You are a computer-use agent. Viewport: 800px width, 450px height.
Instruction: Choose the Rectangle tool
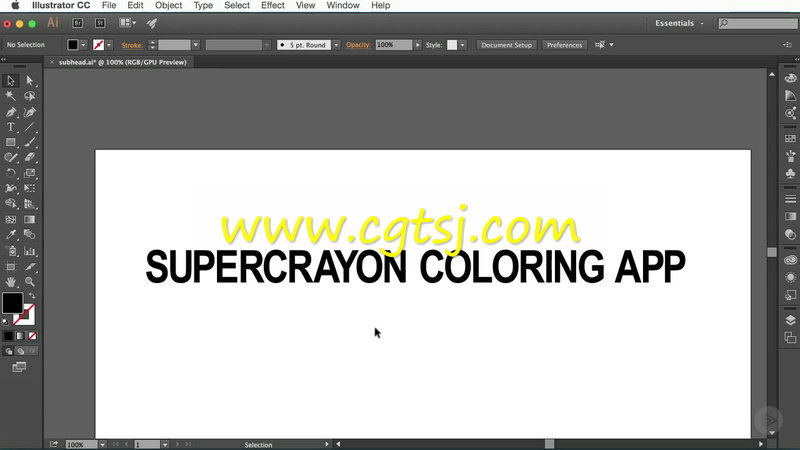11,142
